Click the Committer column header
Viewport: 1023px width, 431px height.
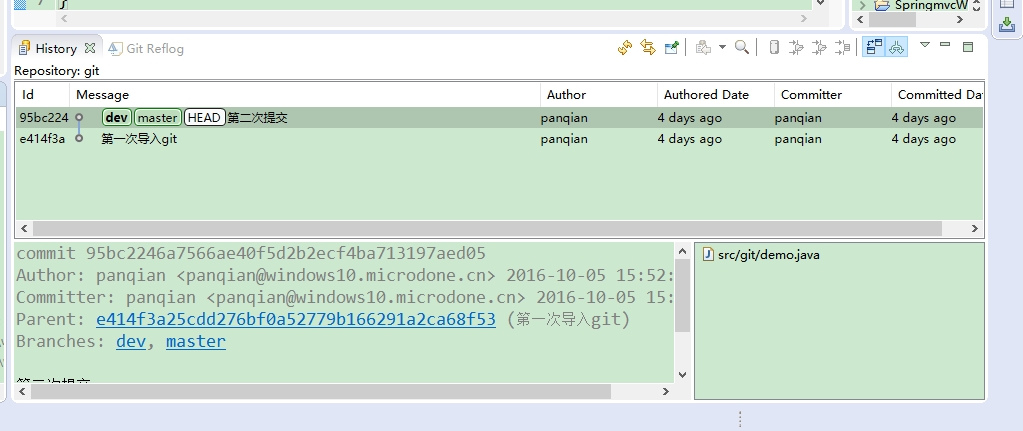click(832, 95)
